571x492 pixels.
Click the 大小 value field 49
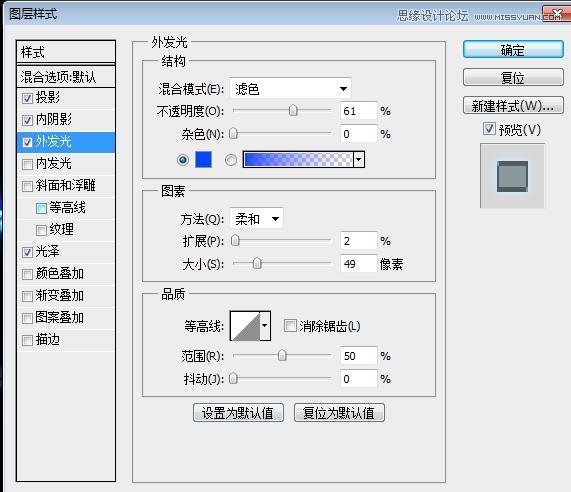[x=358, y=263]
